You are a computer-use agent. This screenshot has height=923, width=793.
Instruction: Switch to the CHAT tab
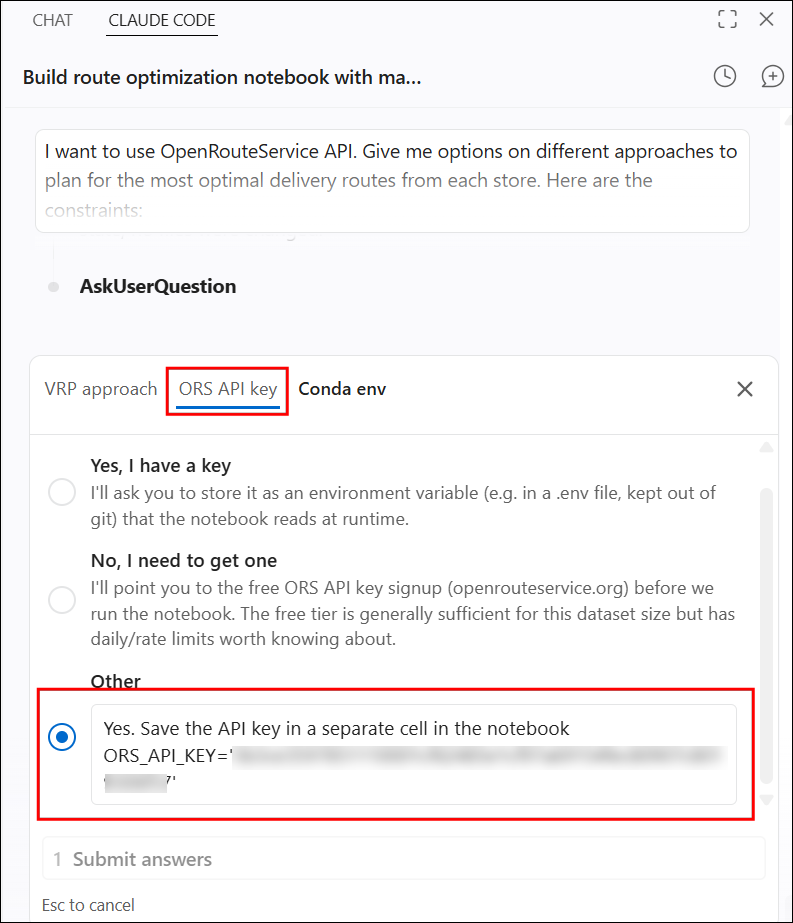[52, 20]
